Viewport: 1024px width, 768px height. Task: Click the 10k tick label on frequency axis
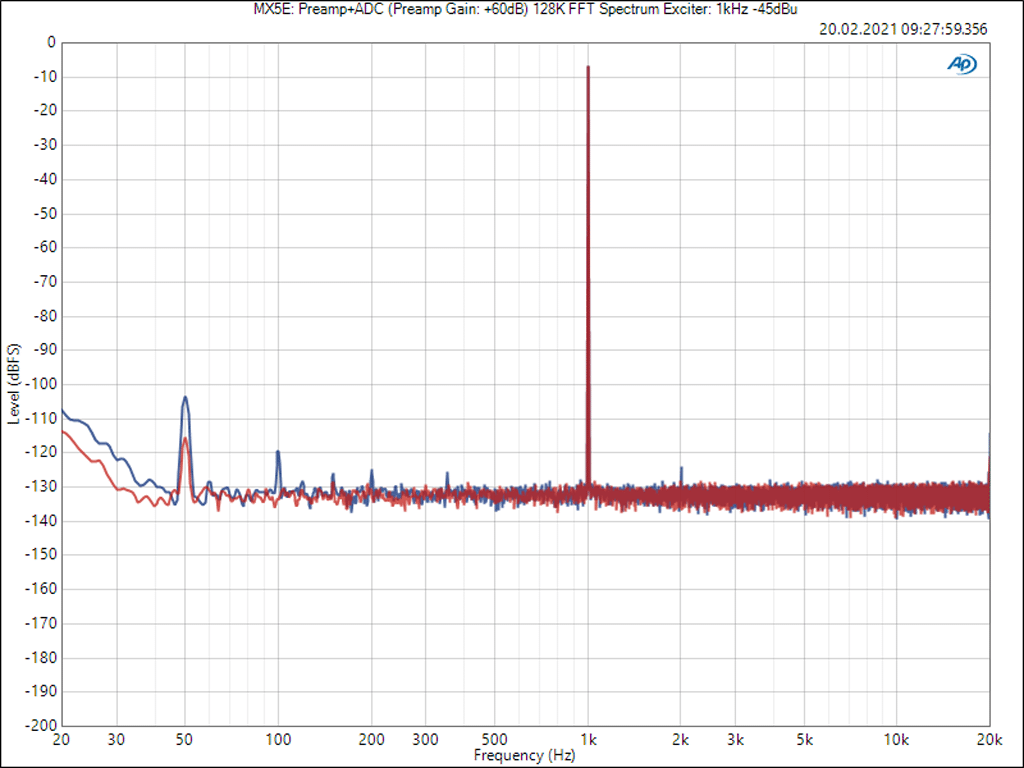[896, 739]
